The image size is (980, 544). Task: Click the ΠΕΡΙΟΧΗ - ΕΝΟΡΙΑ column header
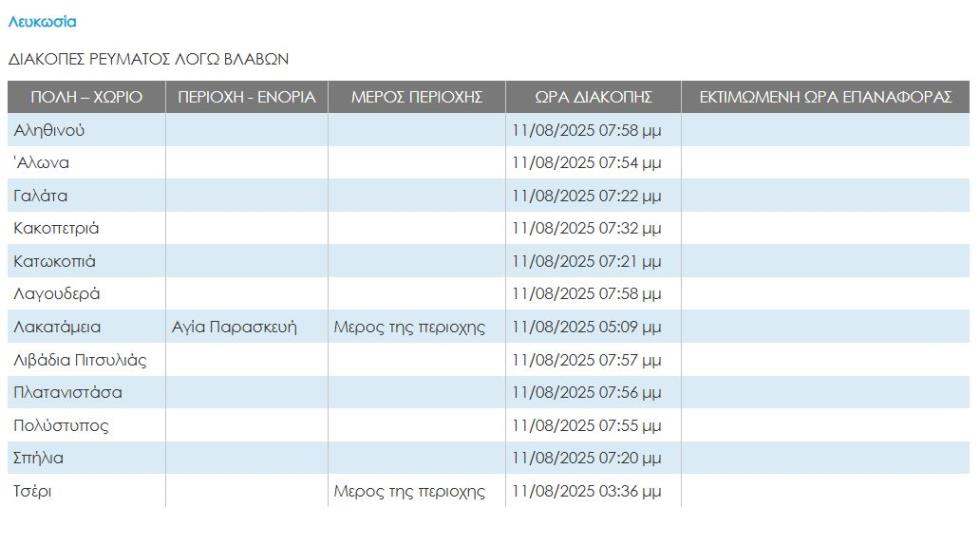pos(246,97)
